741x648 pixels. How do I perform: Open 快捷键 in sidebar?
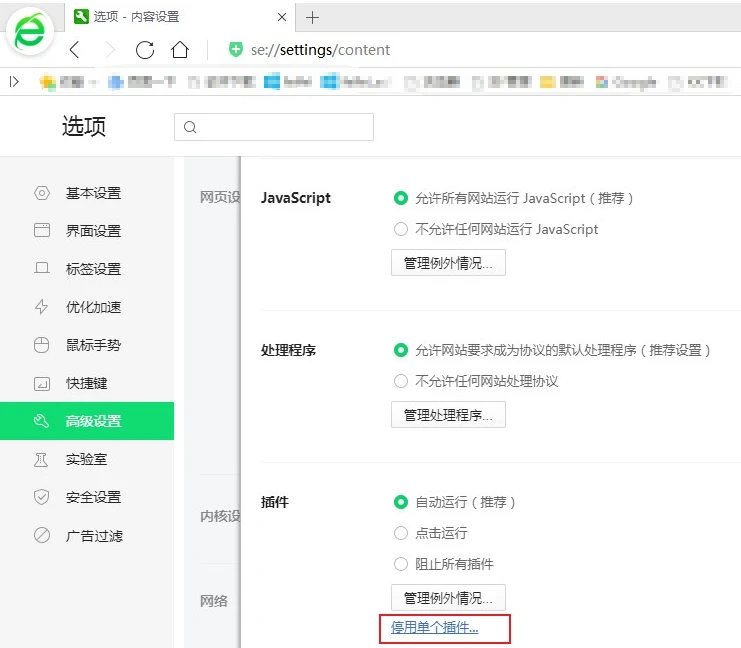point(87,383)
